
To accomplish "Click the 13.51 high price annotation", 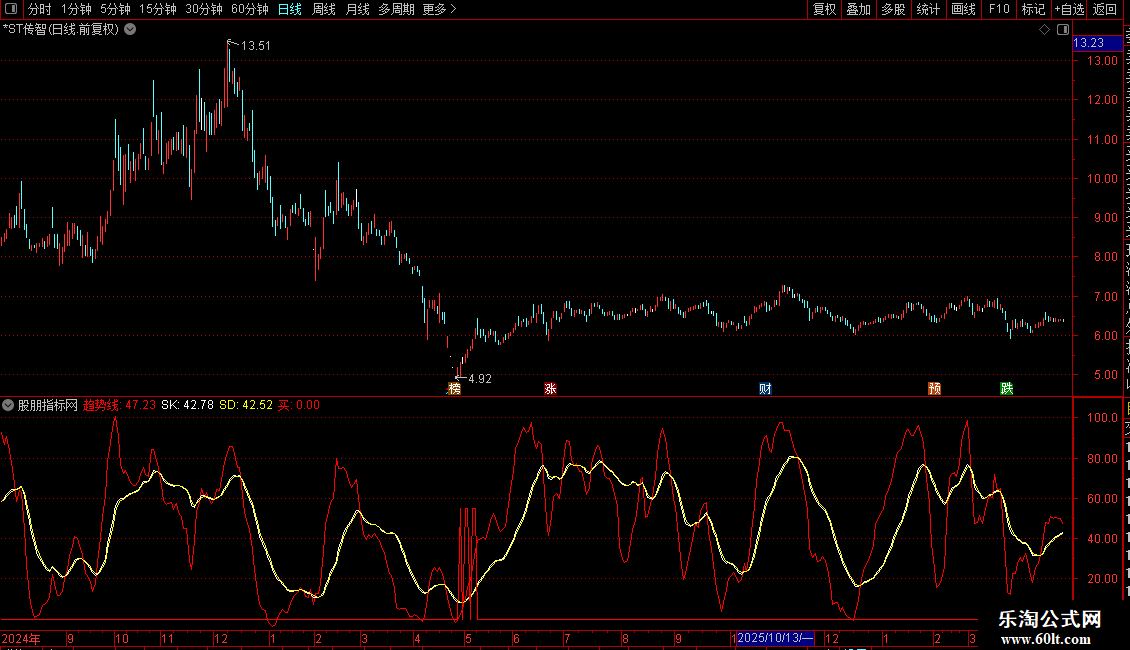I will point(256,45).
